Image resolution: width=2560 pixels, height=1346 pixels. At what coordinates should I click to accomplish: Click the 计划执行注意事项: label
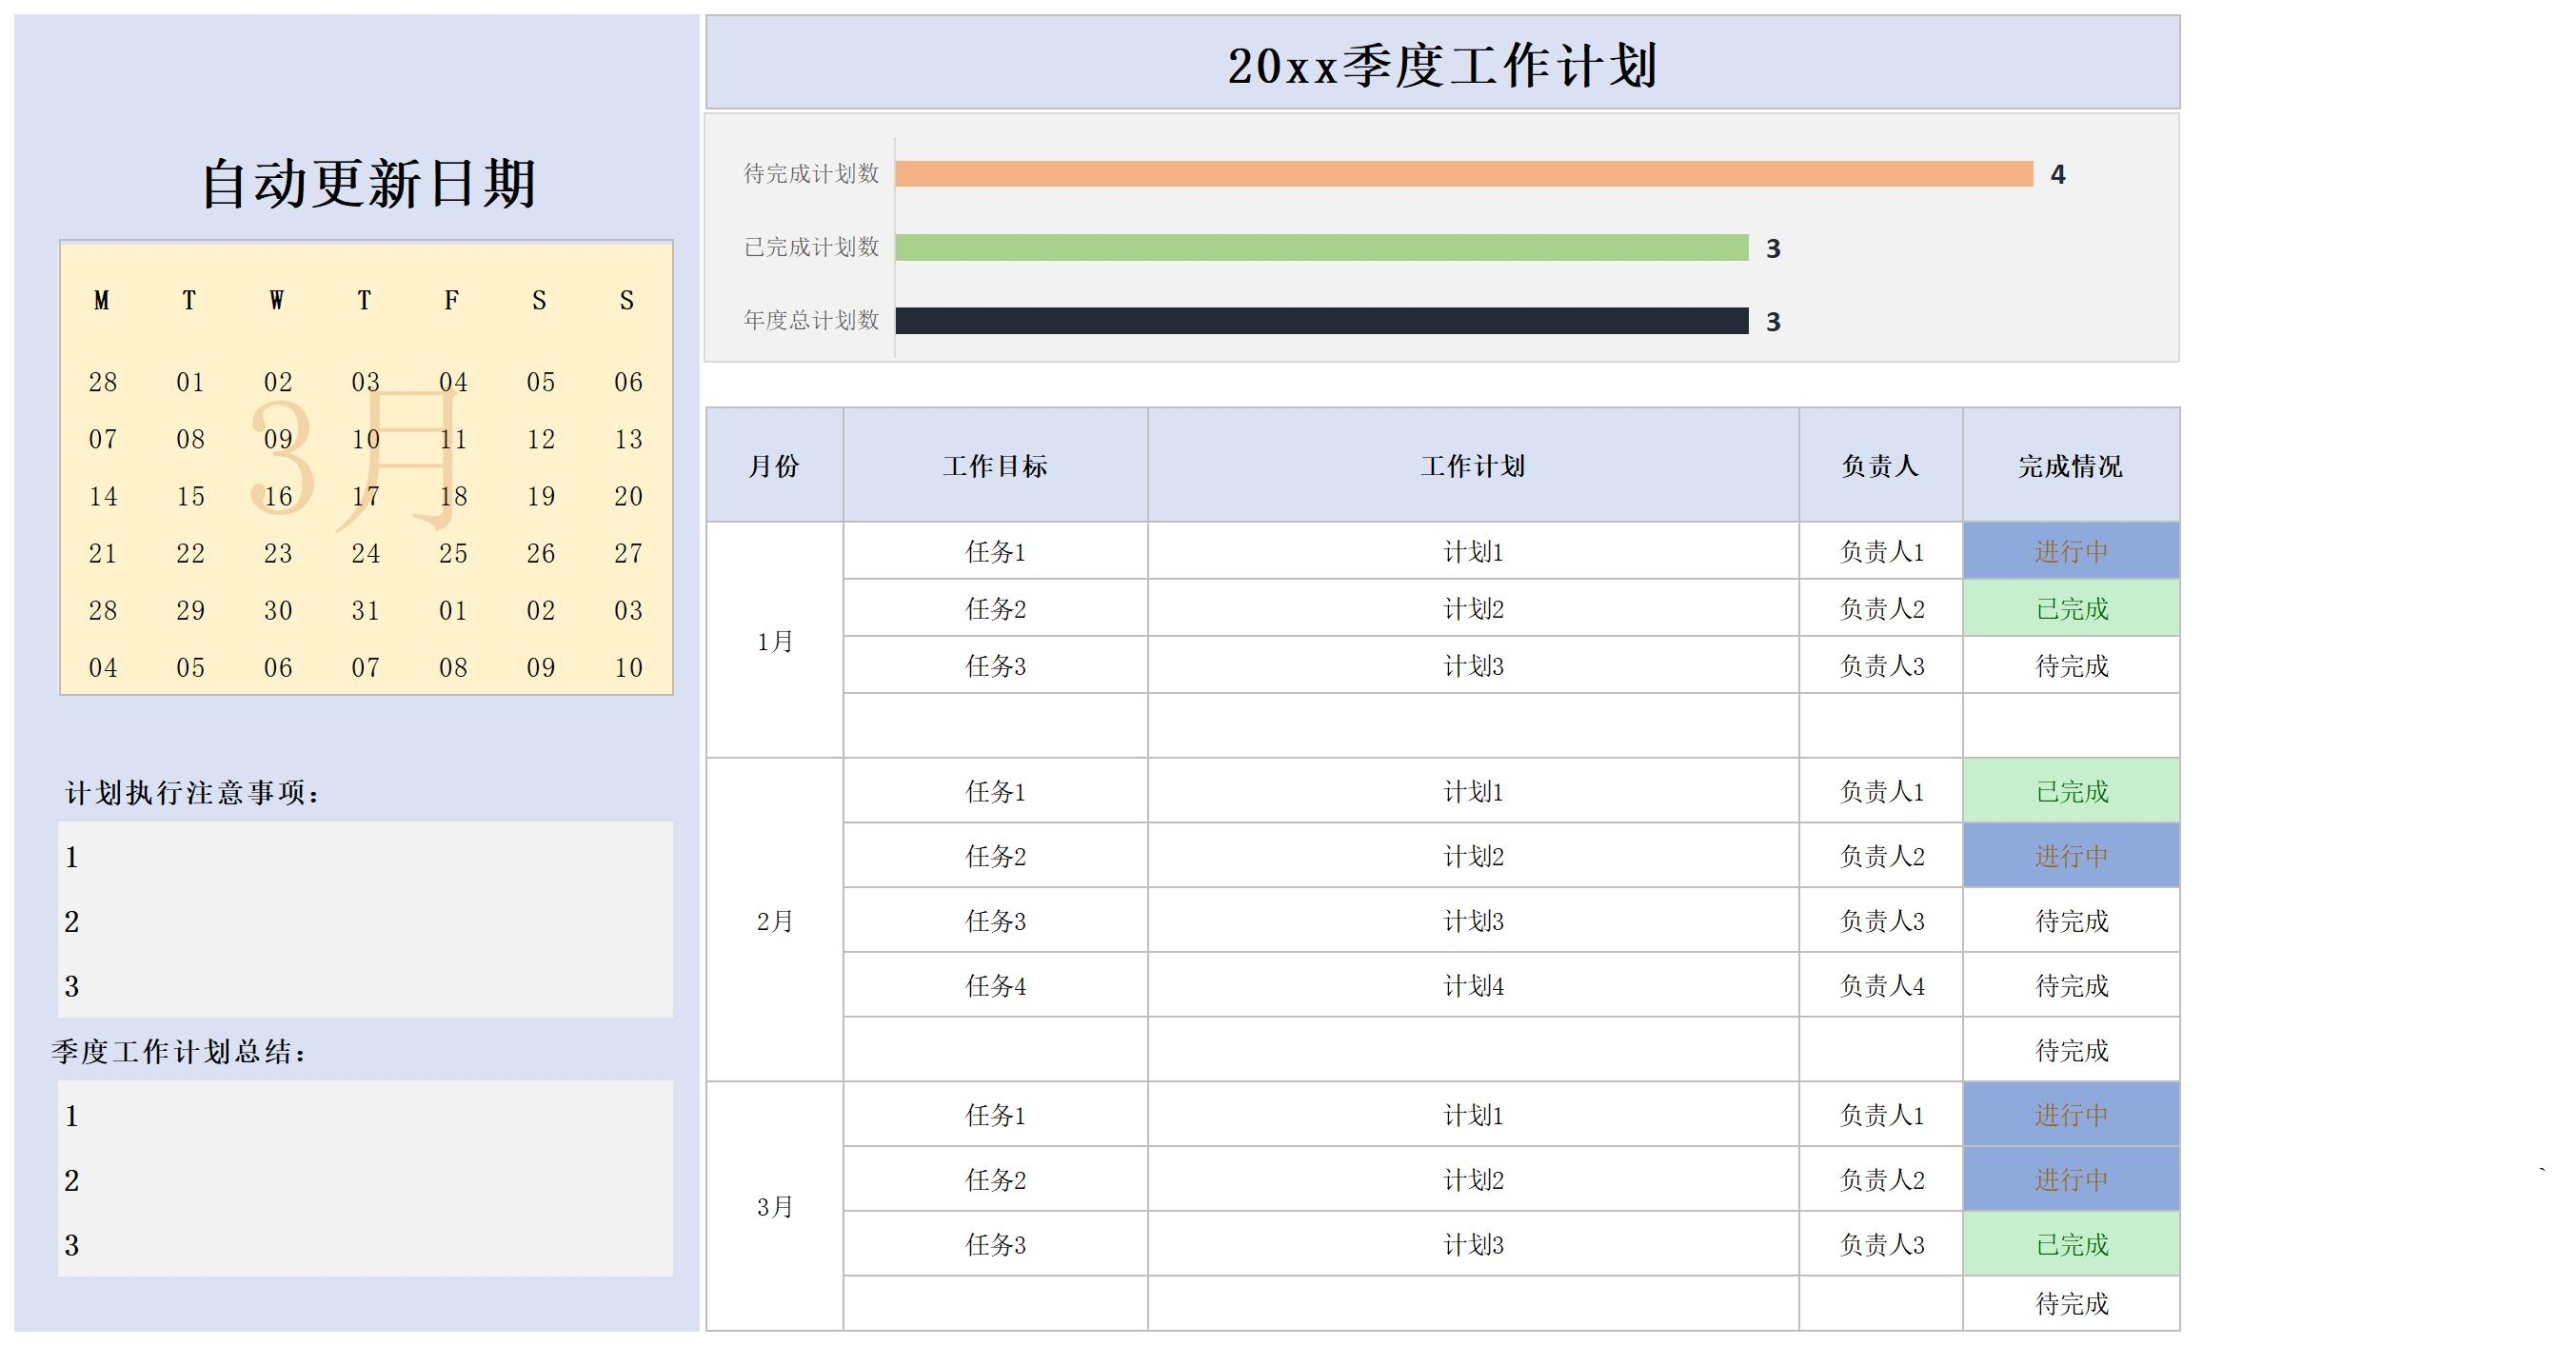[x=193, y=792]
